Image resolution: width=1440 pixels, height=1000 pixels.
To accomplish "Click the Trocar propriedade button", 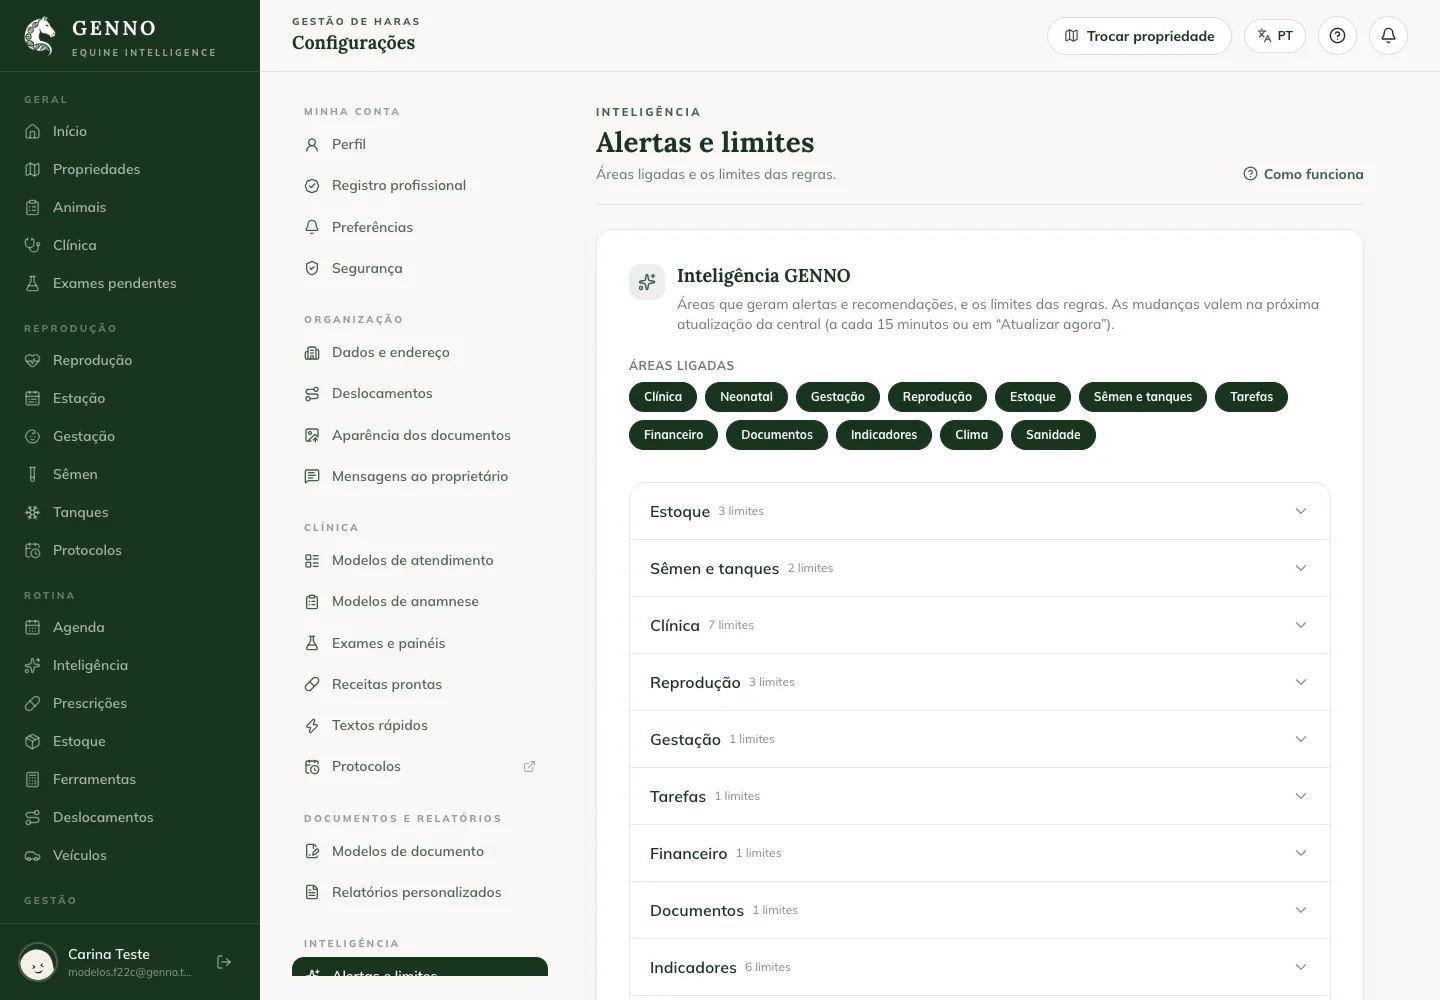I will [x=1139, y=36].
